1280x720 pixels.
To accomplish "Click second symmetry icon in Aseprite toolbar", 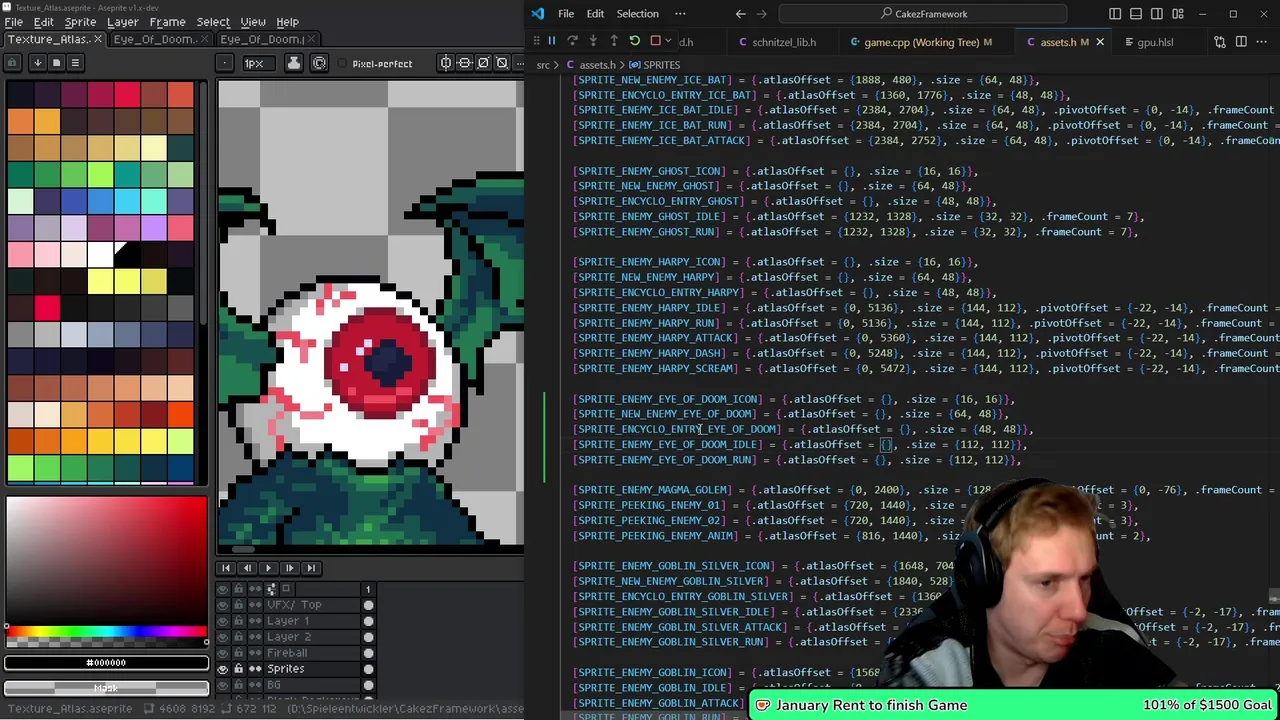I will (465, 63).
